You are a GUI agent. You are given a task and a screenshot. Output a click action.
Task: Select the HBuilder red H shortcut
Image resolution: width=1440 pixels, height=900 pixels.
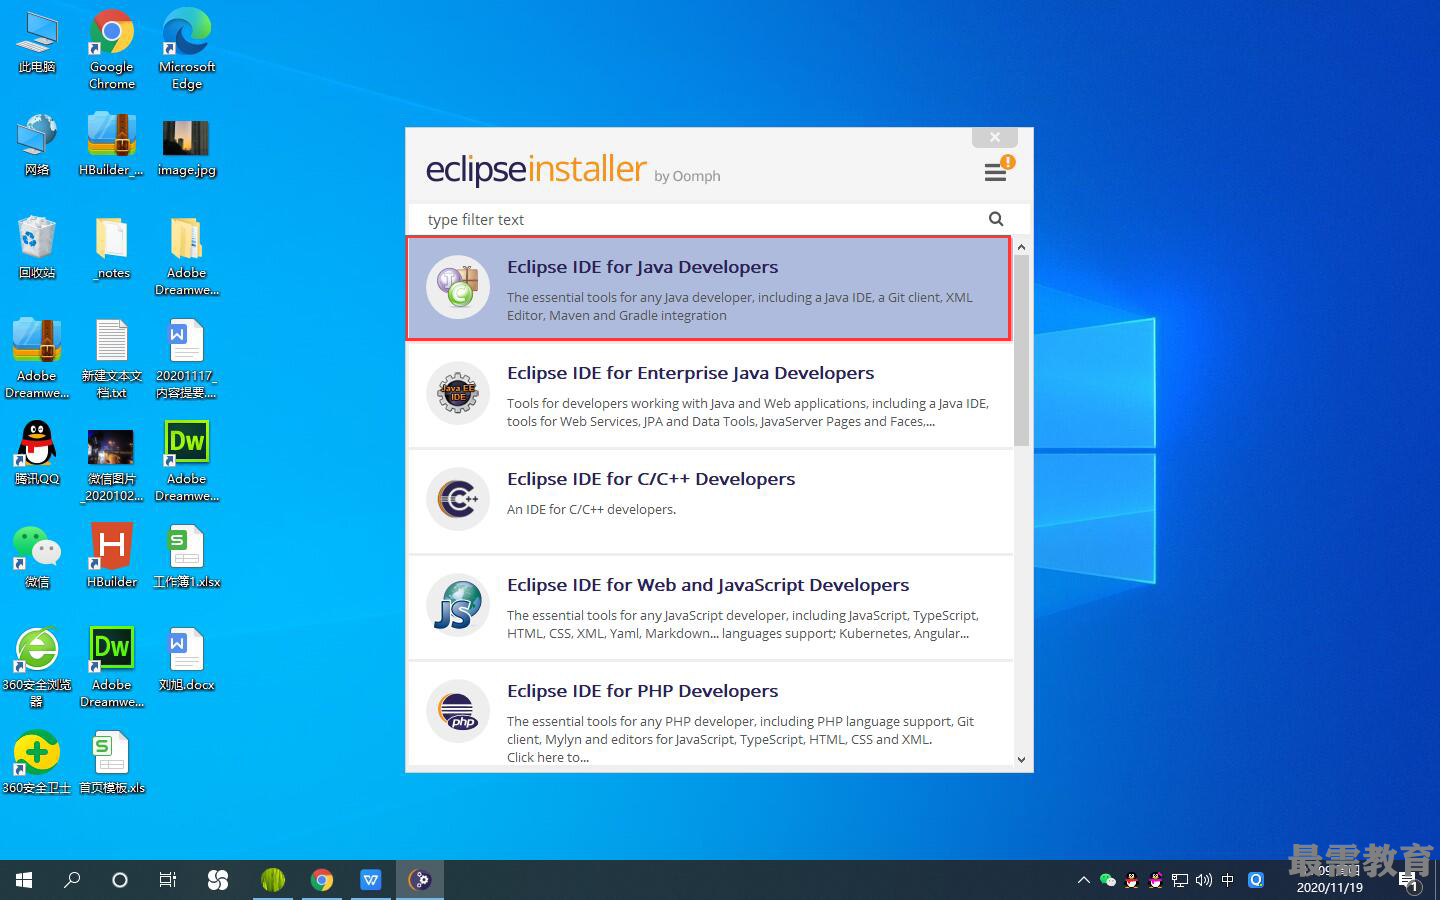112,557
